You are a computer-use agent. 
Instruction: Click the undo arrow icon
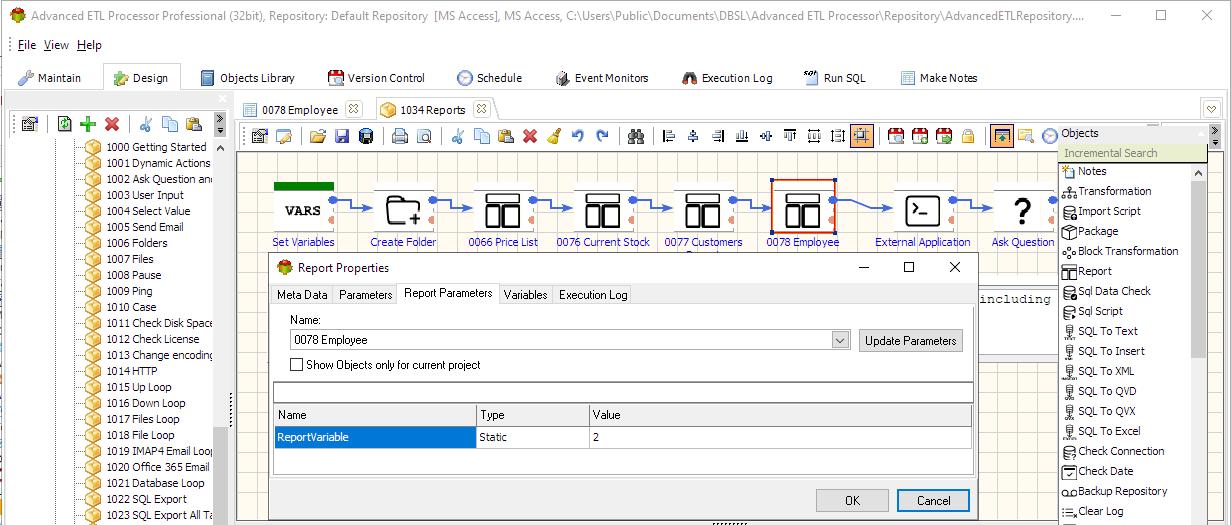click(577, 137)
